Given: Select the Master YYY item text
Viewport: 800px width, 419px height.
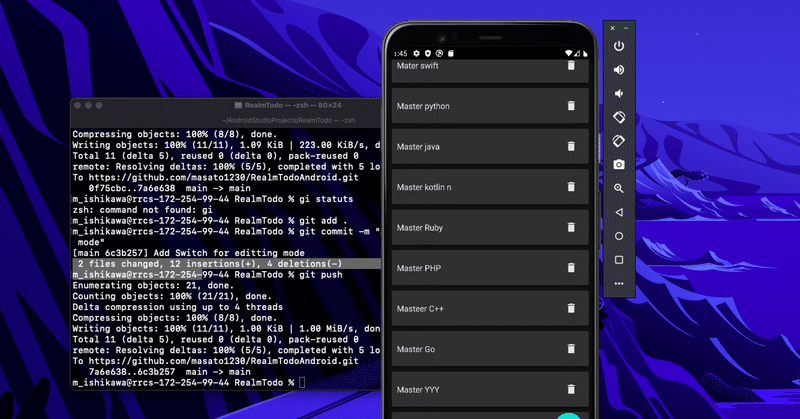Looking at the screenshot, I should click(418, 390).
